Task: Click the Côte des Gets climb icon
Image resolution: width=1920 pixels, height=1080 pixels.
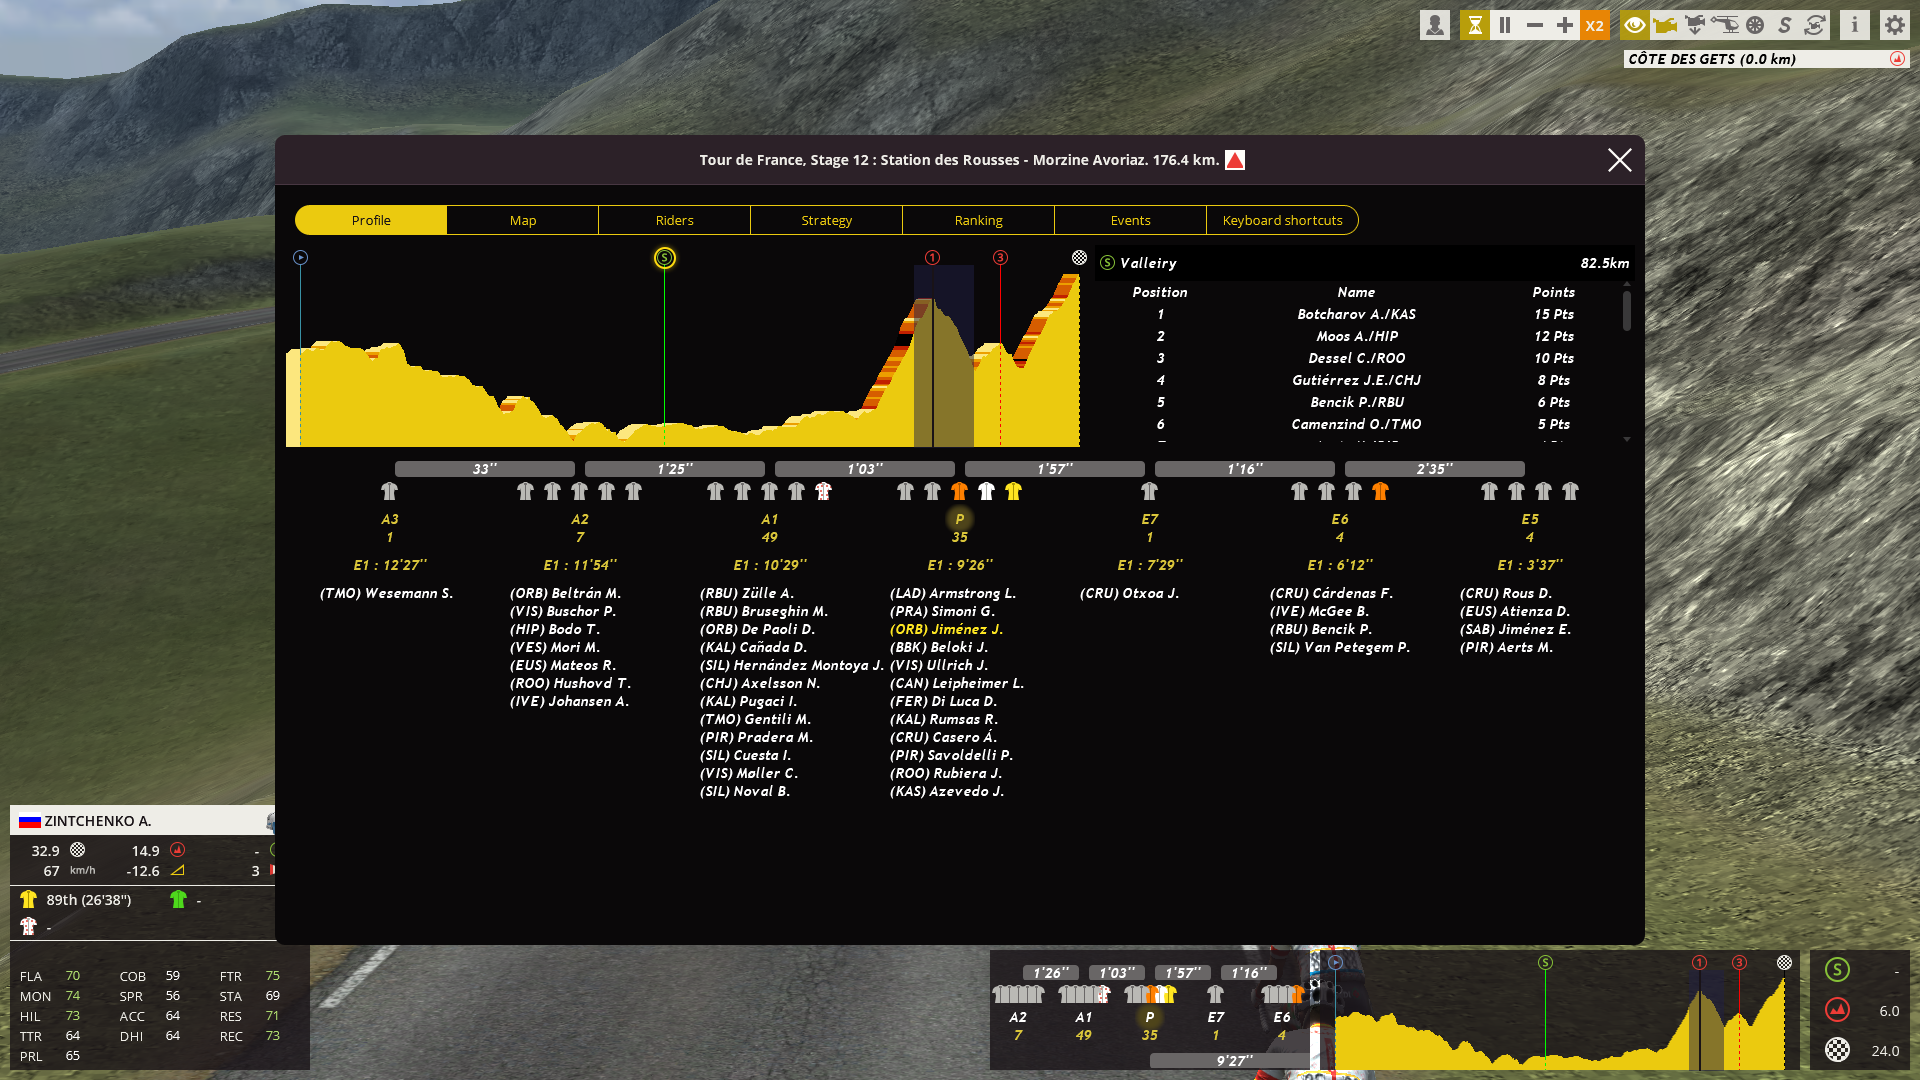Action: pos(1897,59)
